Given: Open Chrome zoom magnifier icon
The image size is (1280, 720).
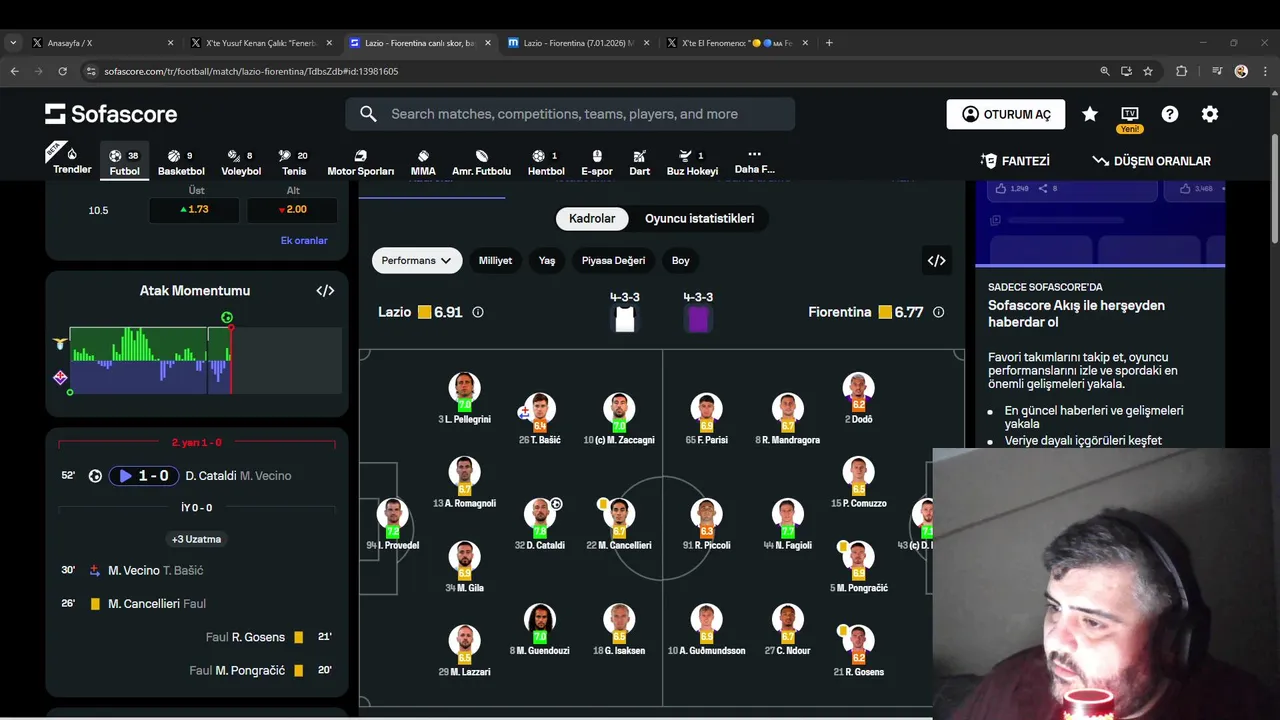Looking at the screenshot, I should [1105, 71].
